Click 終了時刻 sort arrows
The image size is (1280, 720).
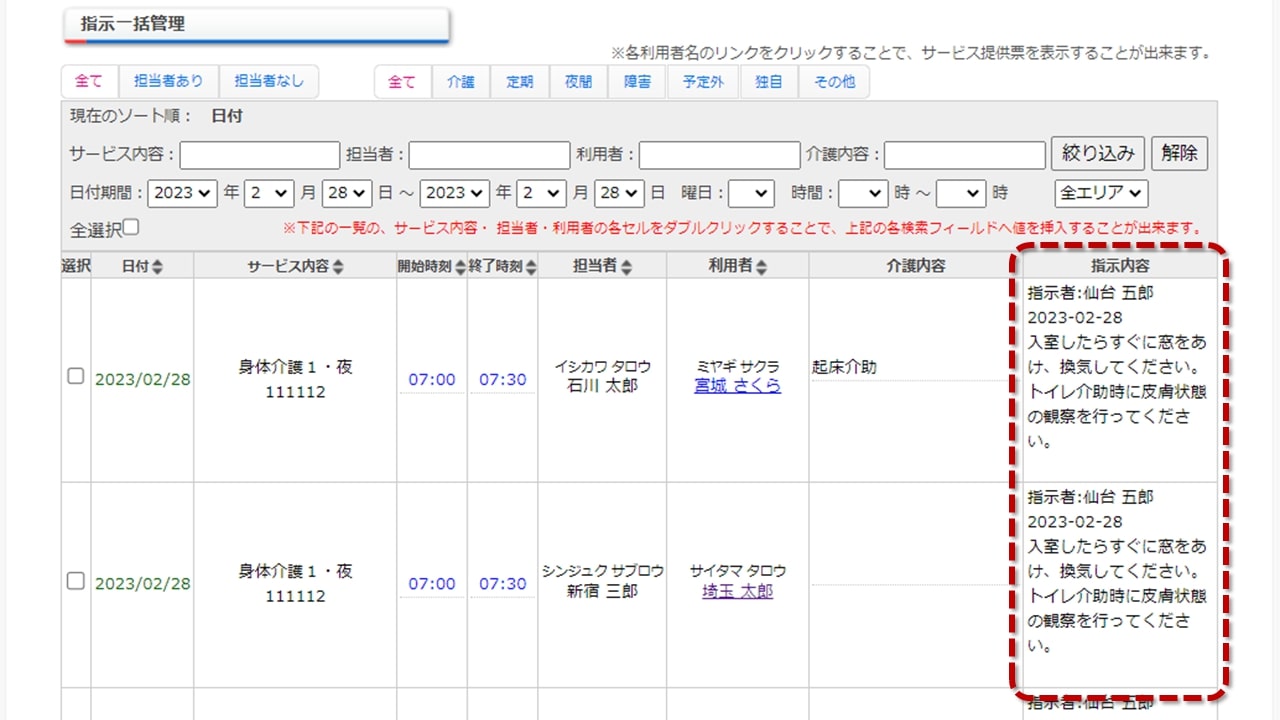click(x=531, y=267)
